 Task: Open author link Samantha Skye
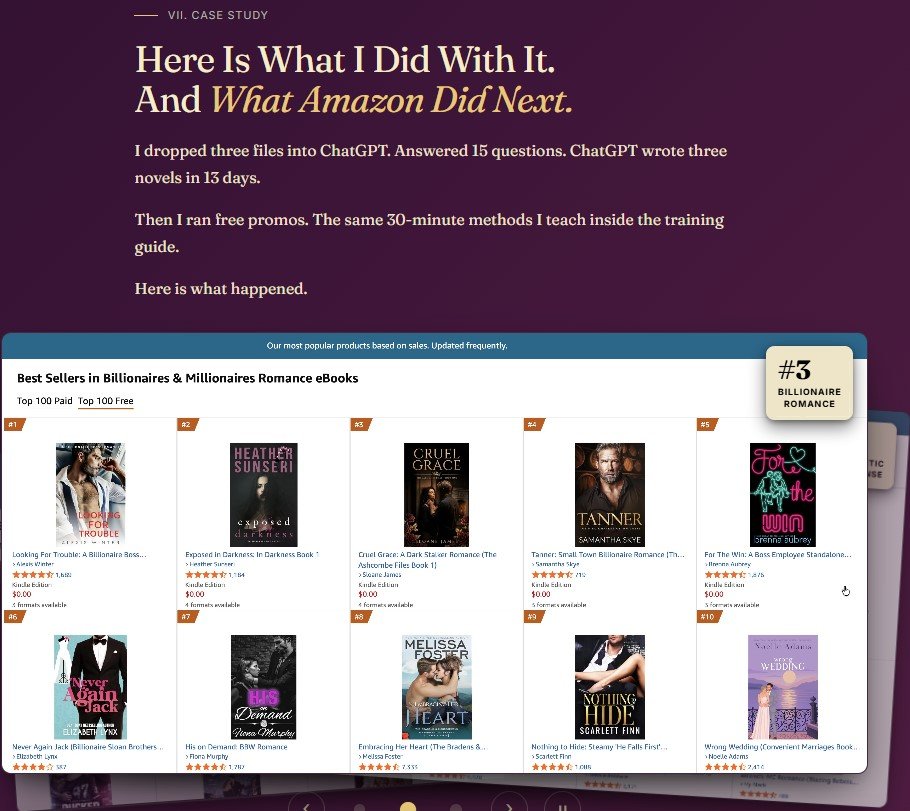555,564
